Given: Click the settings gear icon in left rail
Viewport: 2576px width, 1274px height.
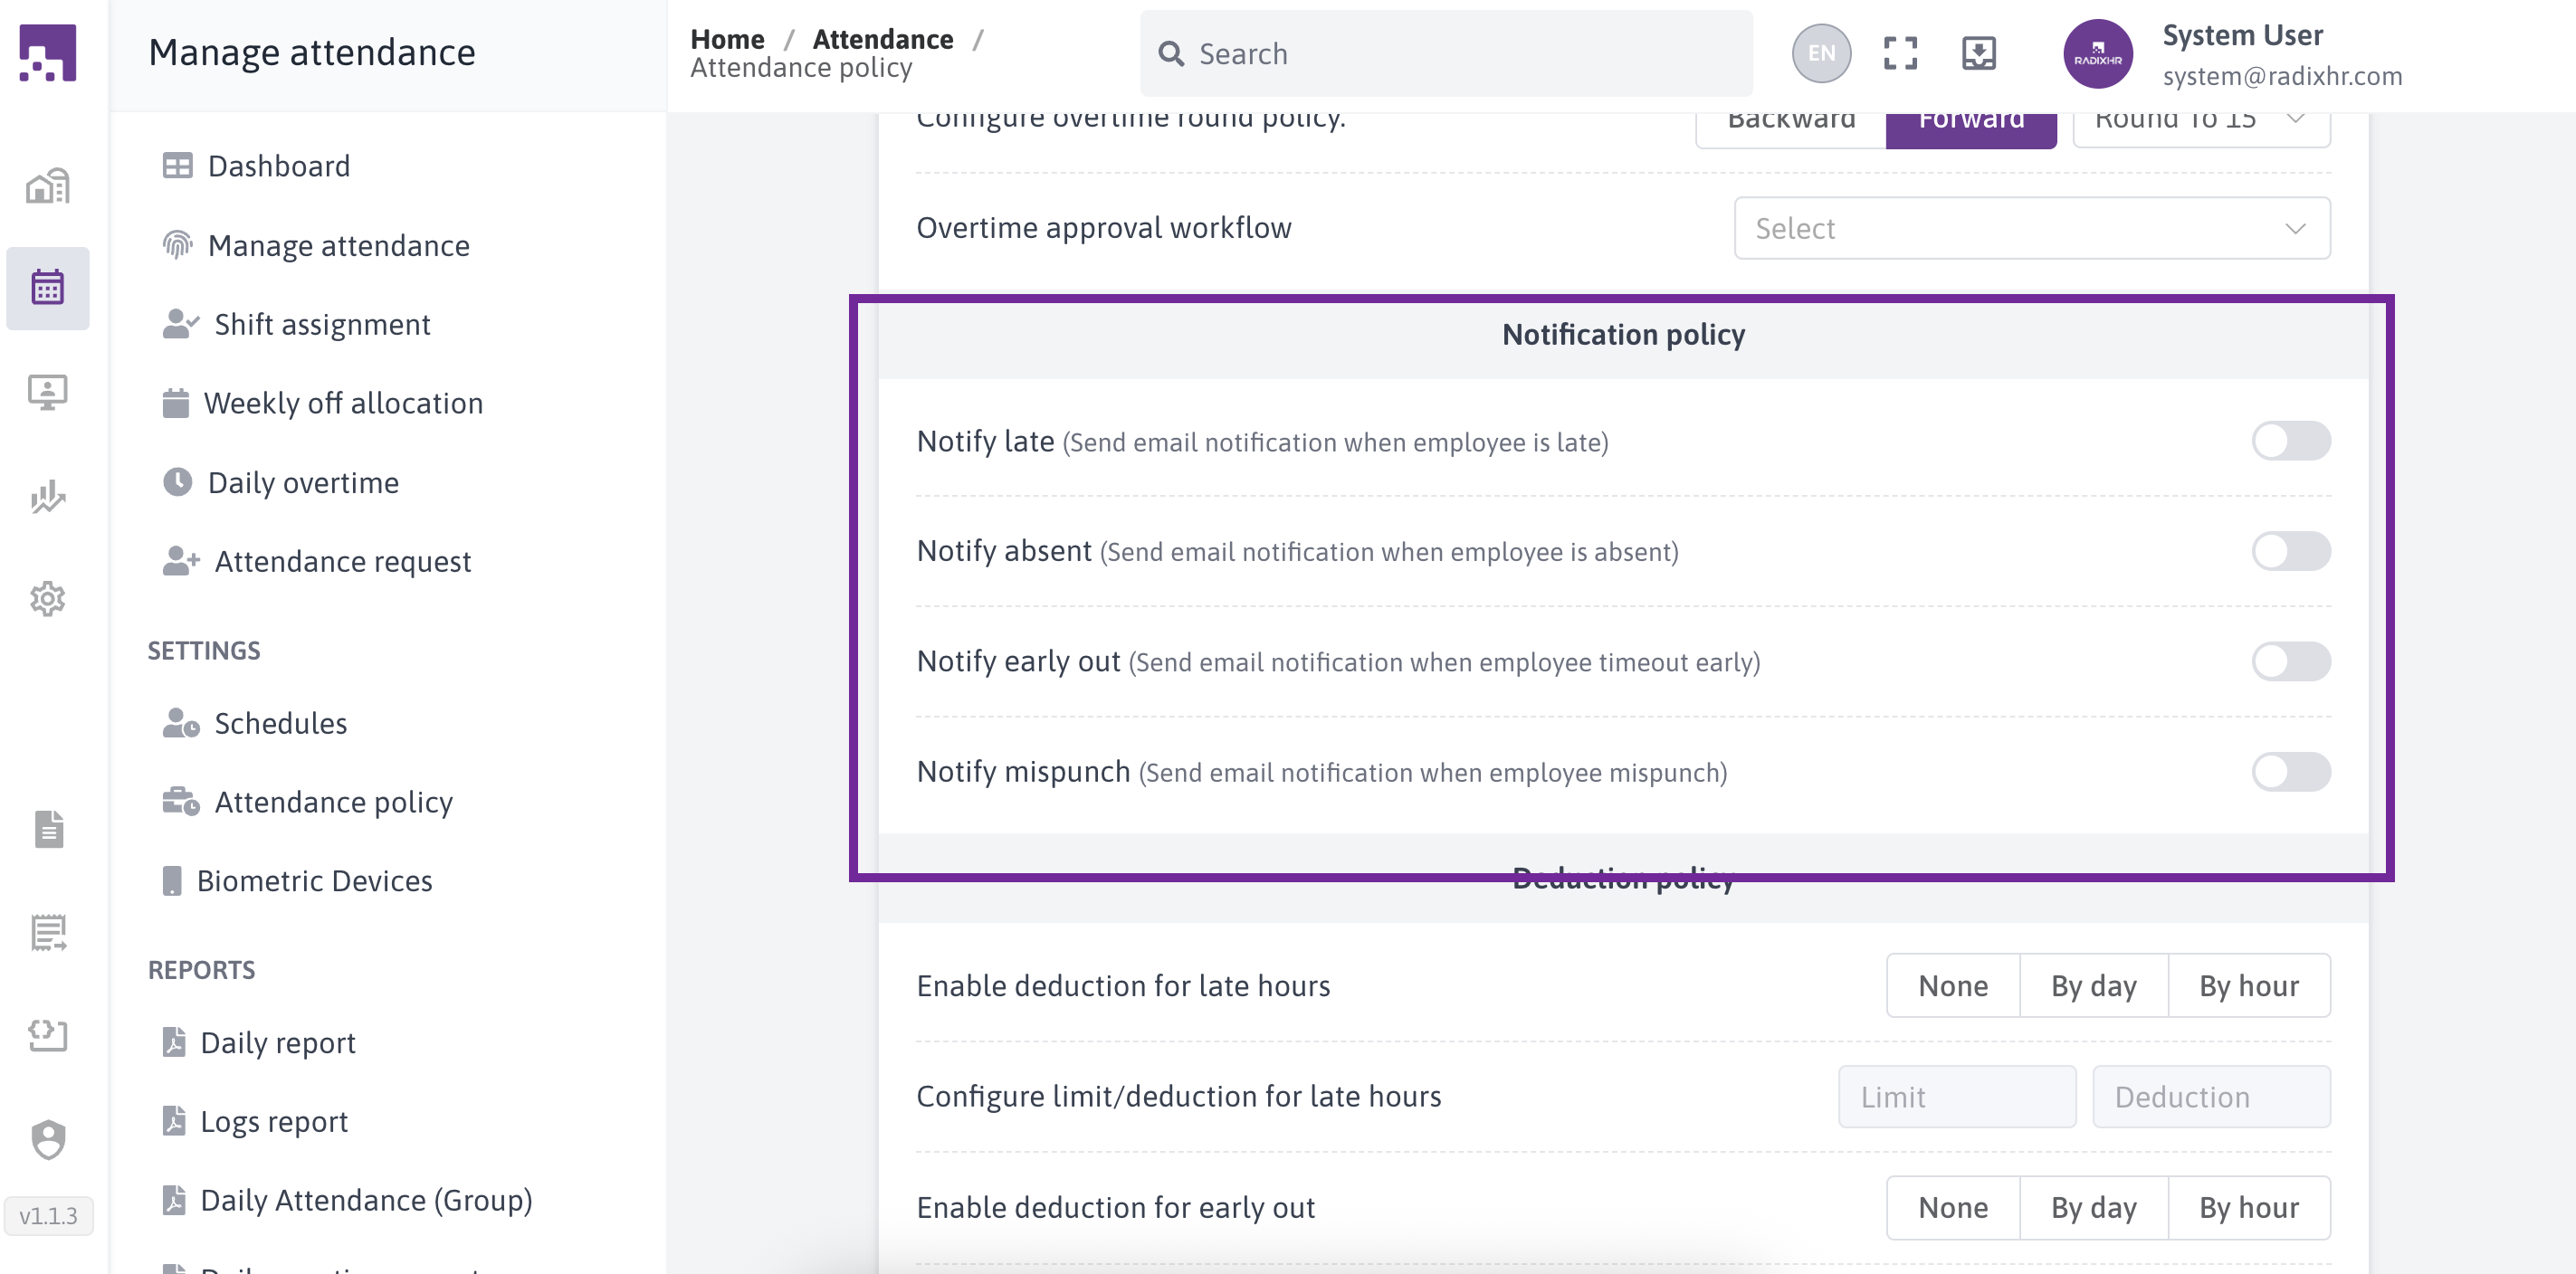Looking at the screenshot, I should pos(47,599).
